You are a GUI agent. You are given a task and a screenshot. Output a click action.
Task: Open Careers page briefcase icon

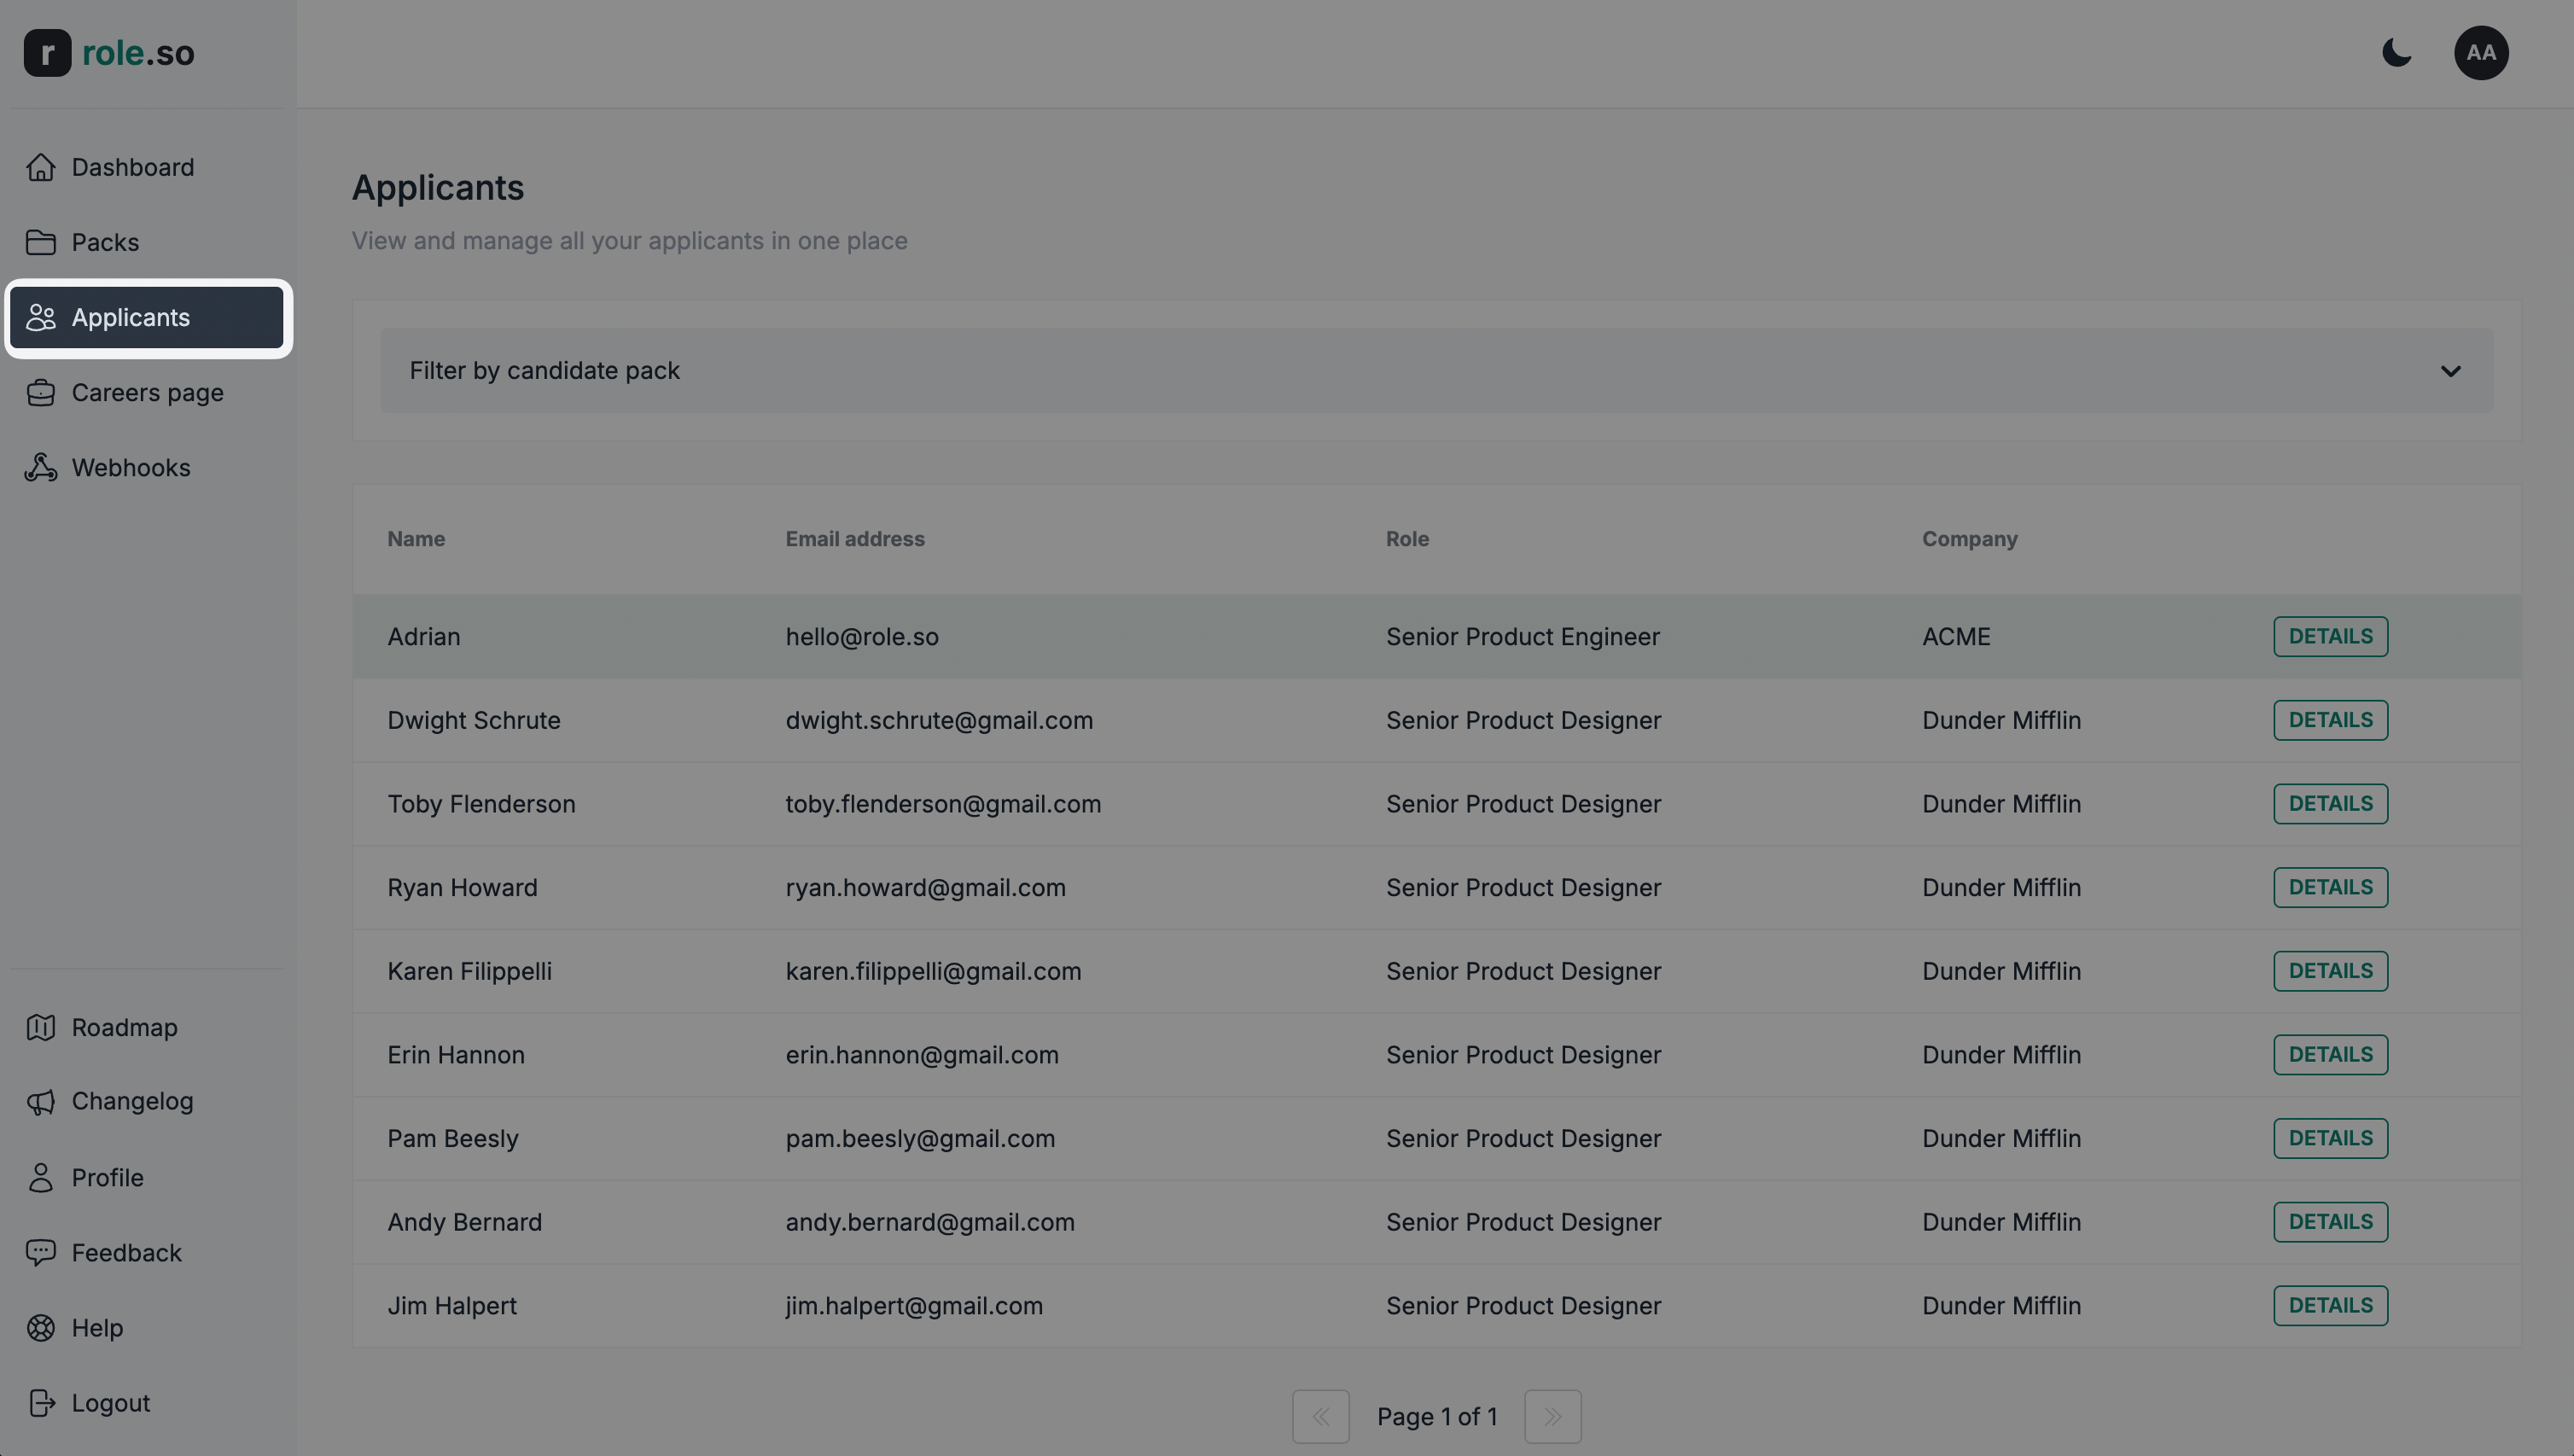click(41, 392)
